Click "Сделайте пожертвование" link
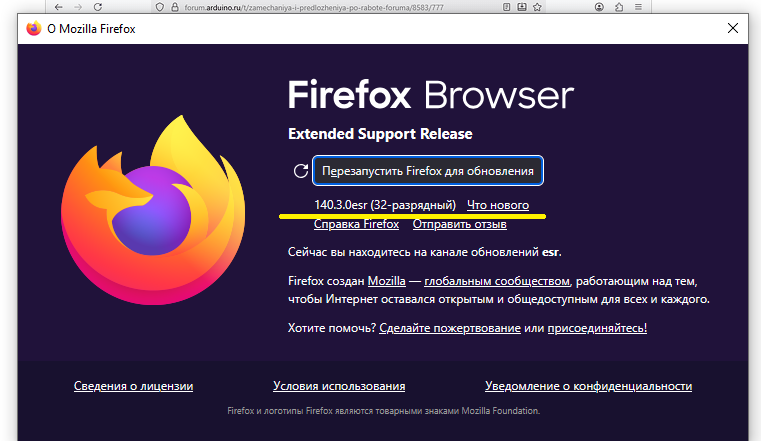761x441 pixels. point(450,328)
